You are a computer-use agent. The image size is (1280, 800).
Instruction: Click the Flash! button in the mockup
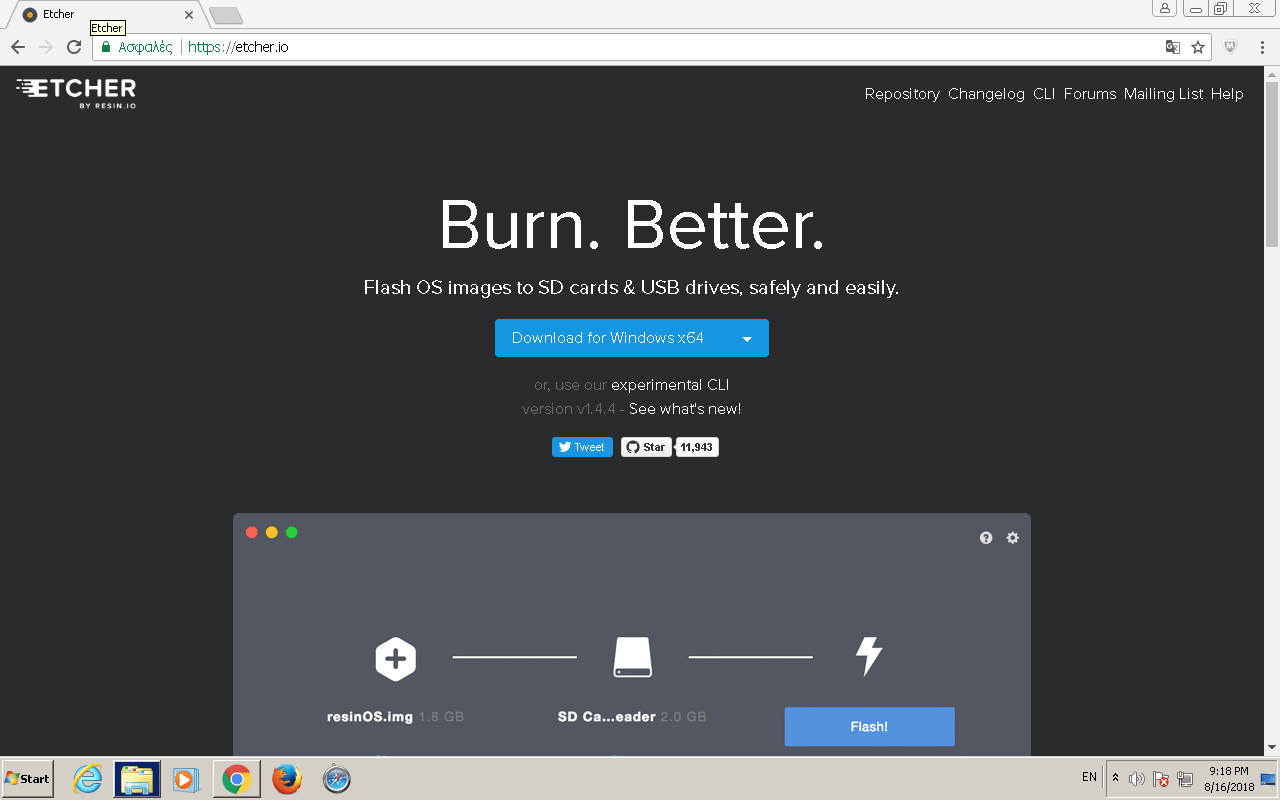pyautogui.click(x=869, y=727)
